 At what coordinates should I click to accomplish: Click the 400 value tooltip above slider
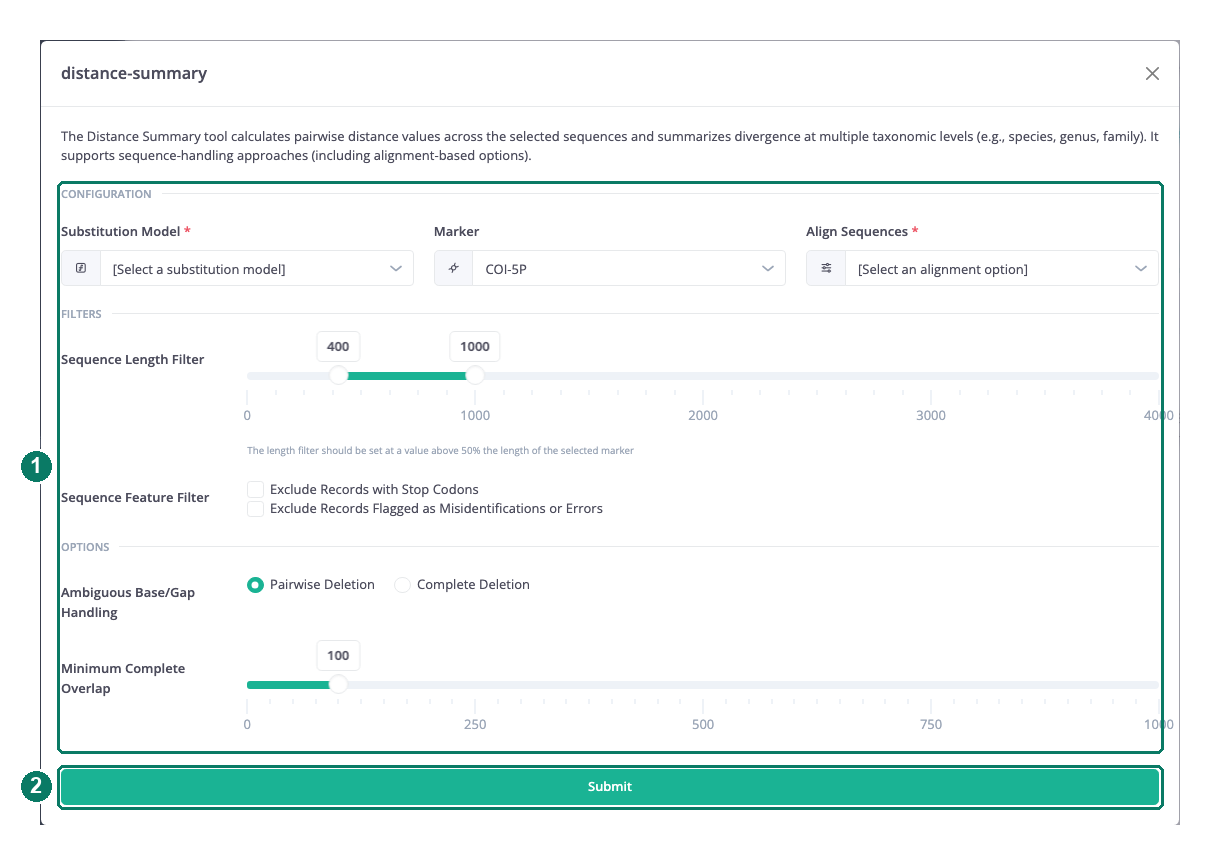click(x=338, y=346)
